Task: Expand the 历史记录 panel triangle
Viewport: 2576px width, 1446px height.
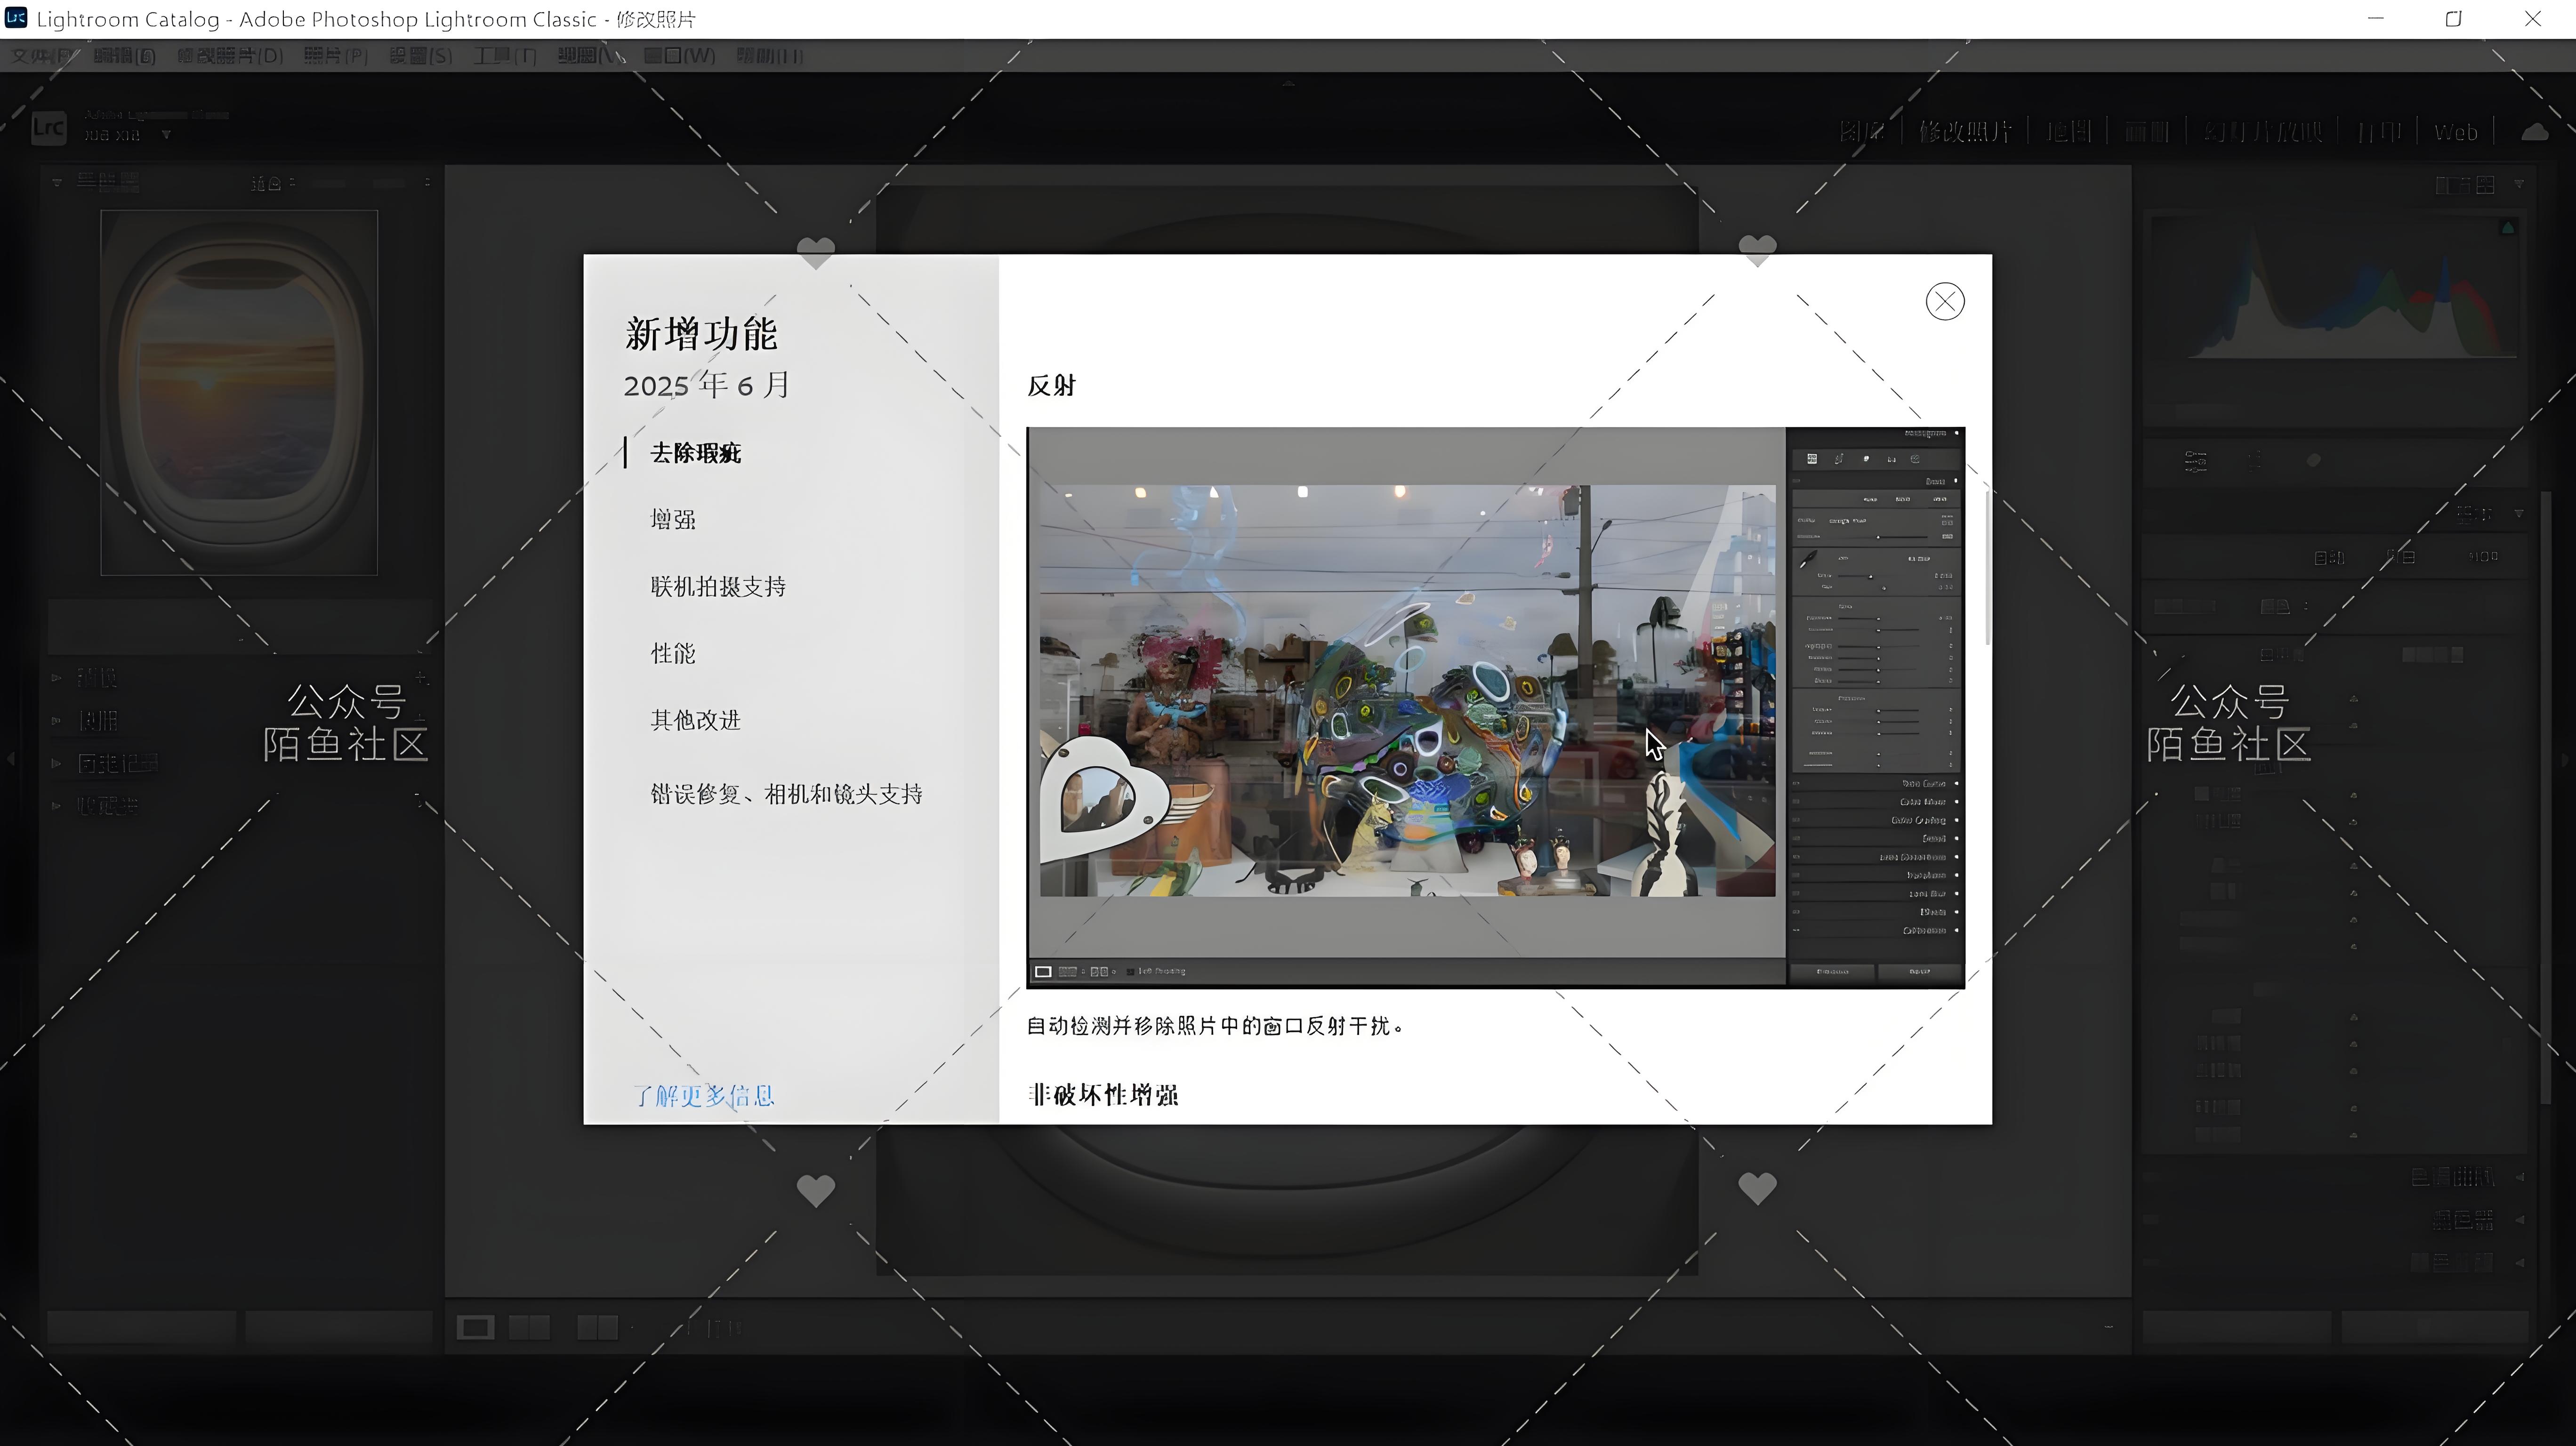Action: (x=57, y=763)
